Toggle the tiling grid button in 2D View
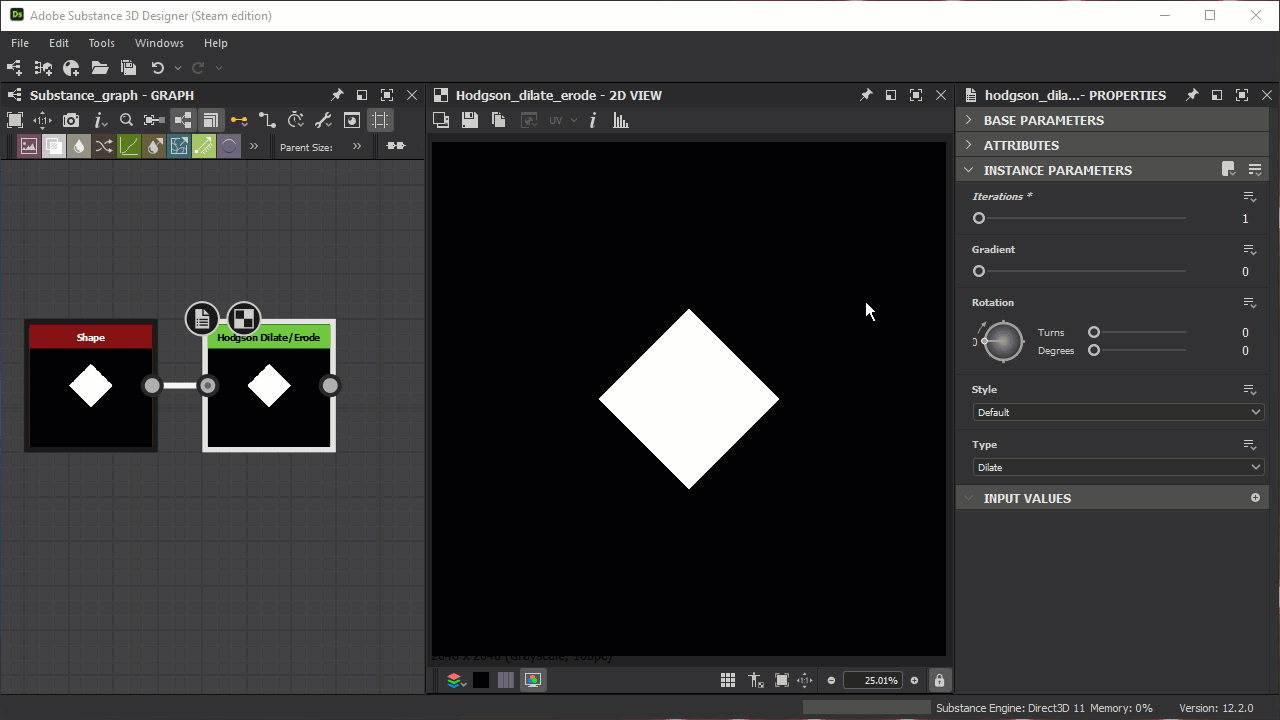Image resolution: width=1280 pixels, height=720 pixels. point(728,680)
